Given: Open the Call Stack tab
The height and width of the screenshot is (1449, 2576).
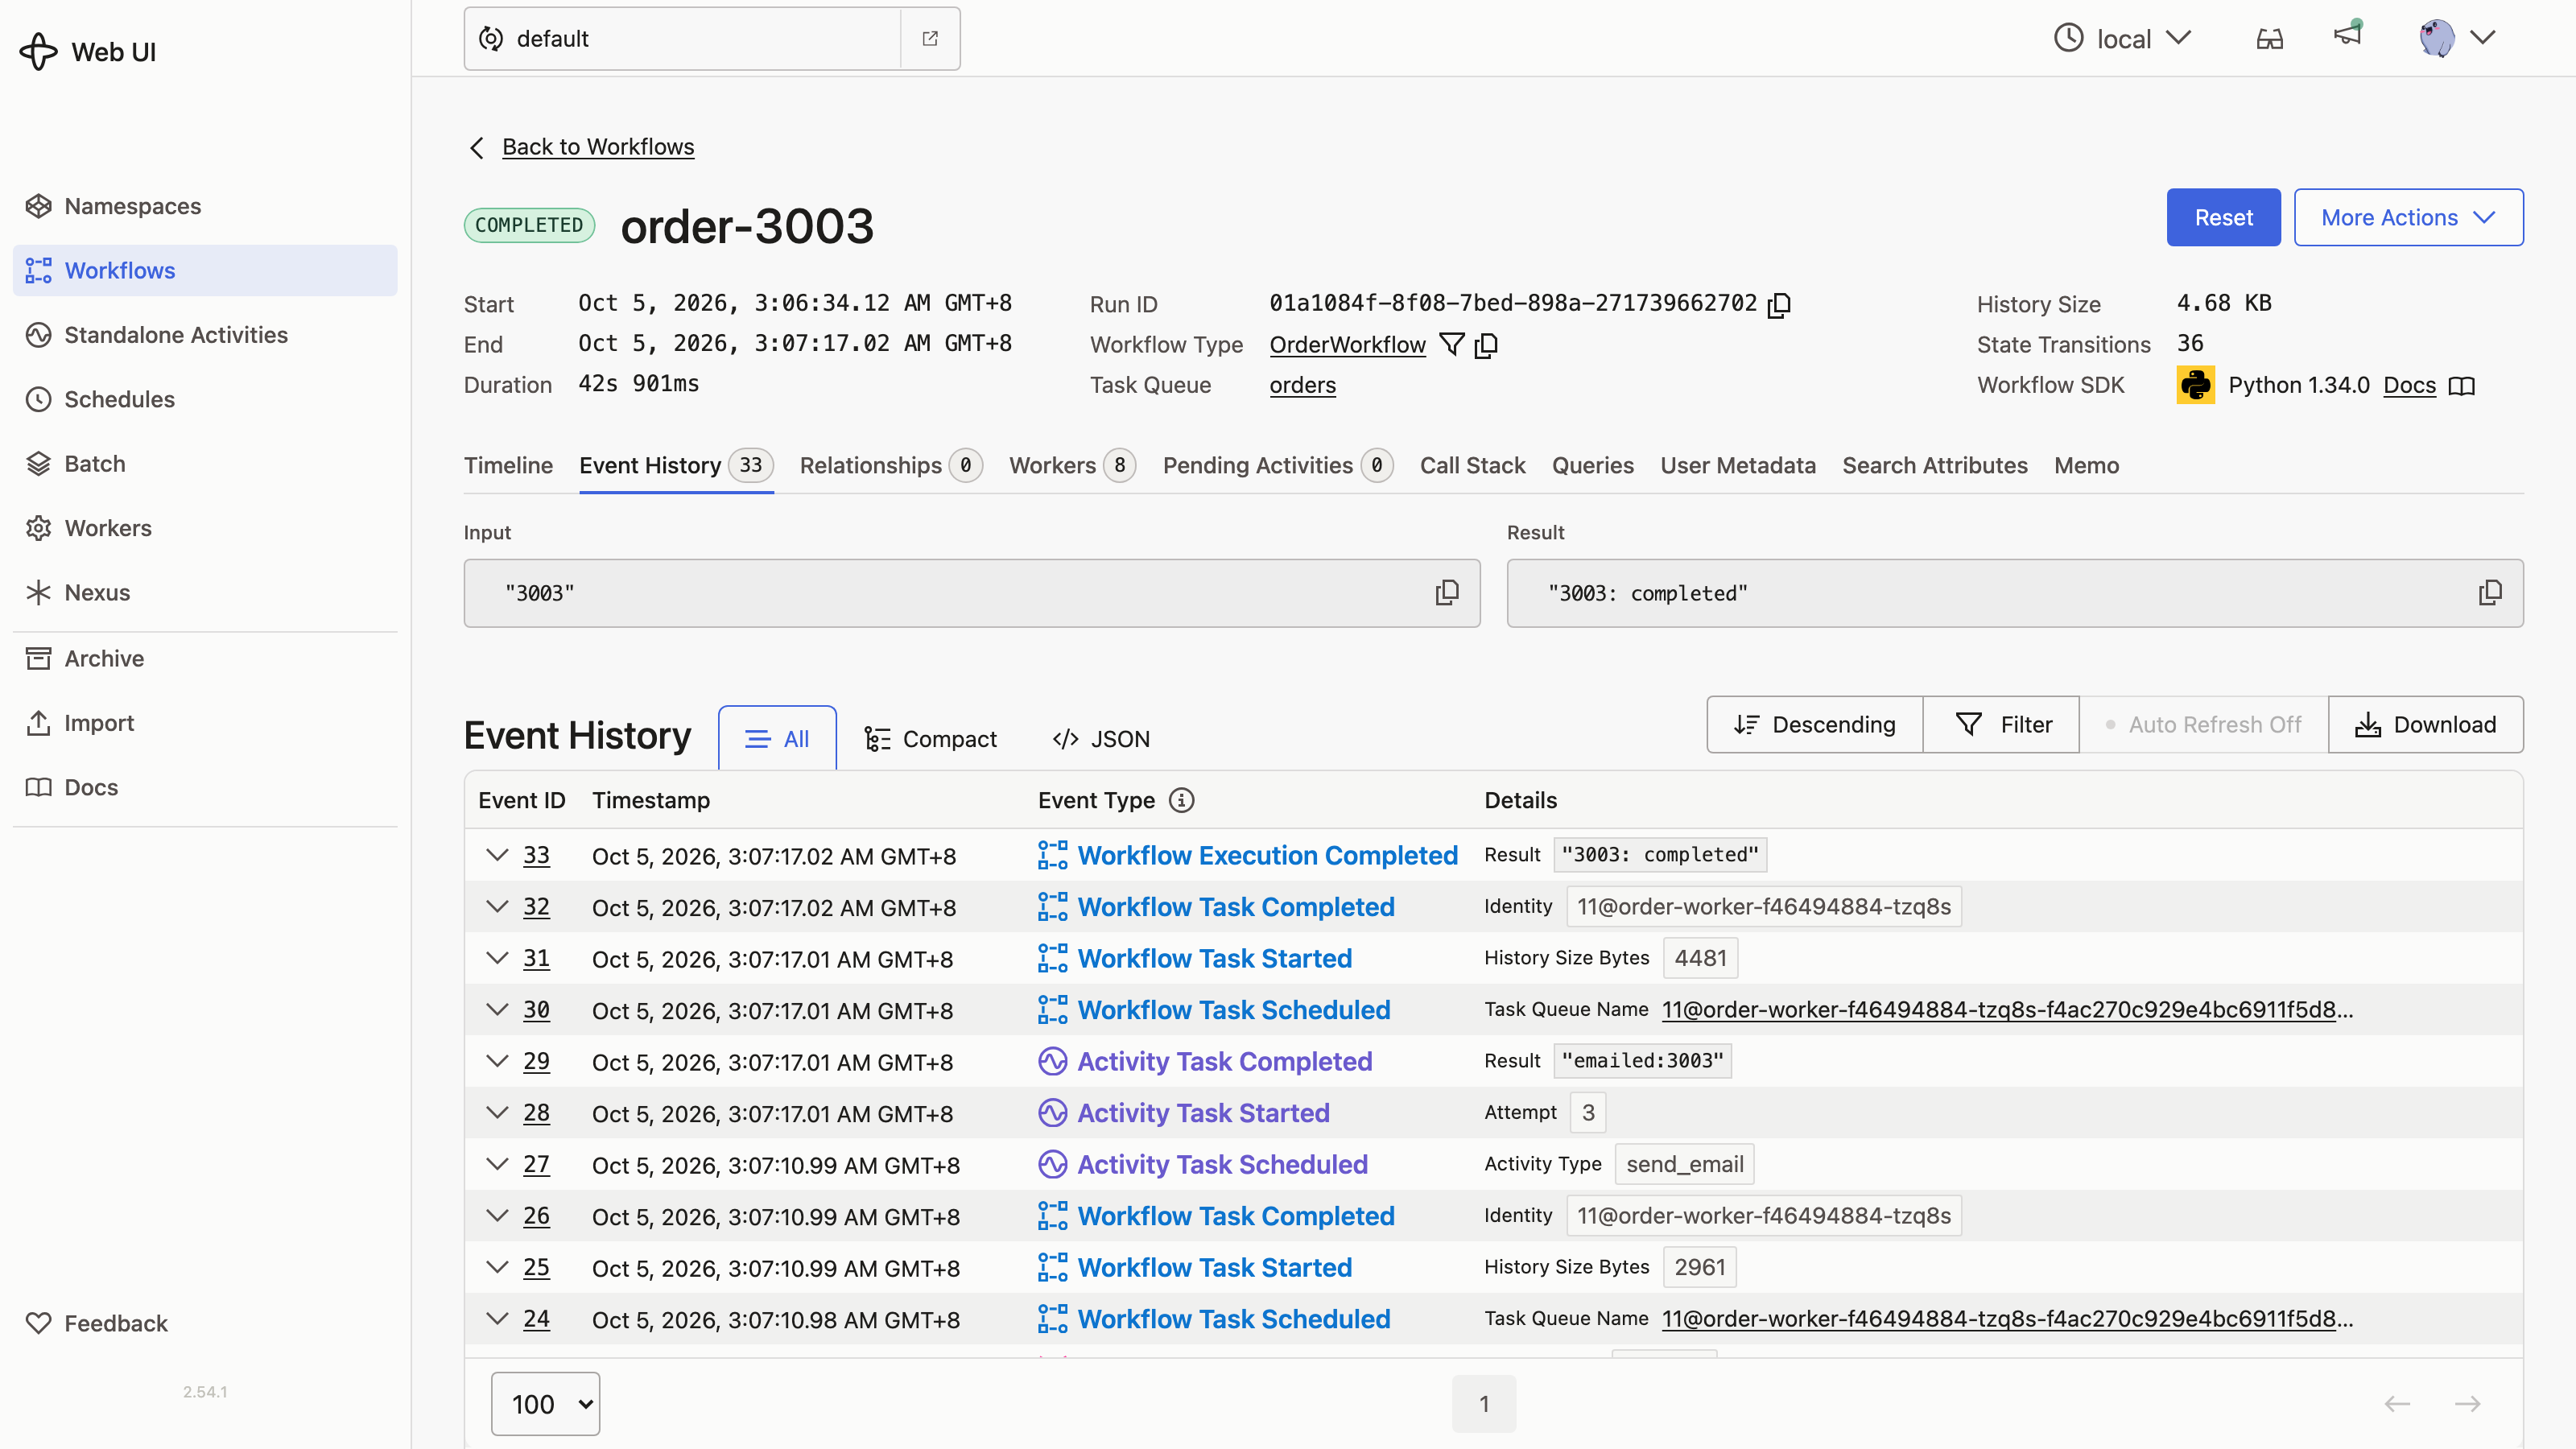Looking at the screenshot, I should pos(1472,465).
